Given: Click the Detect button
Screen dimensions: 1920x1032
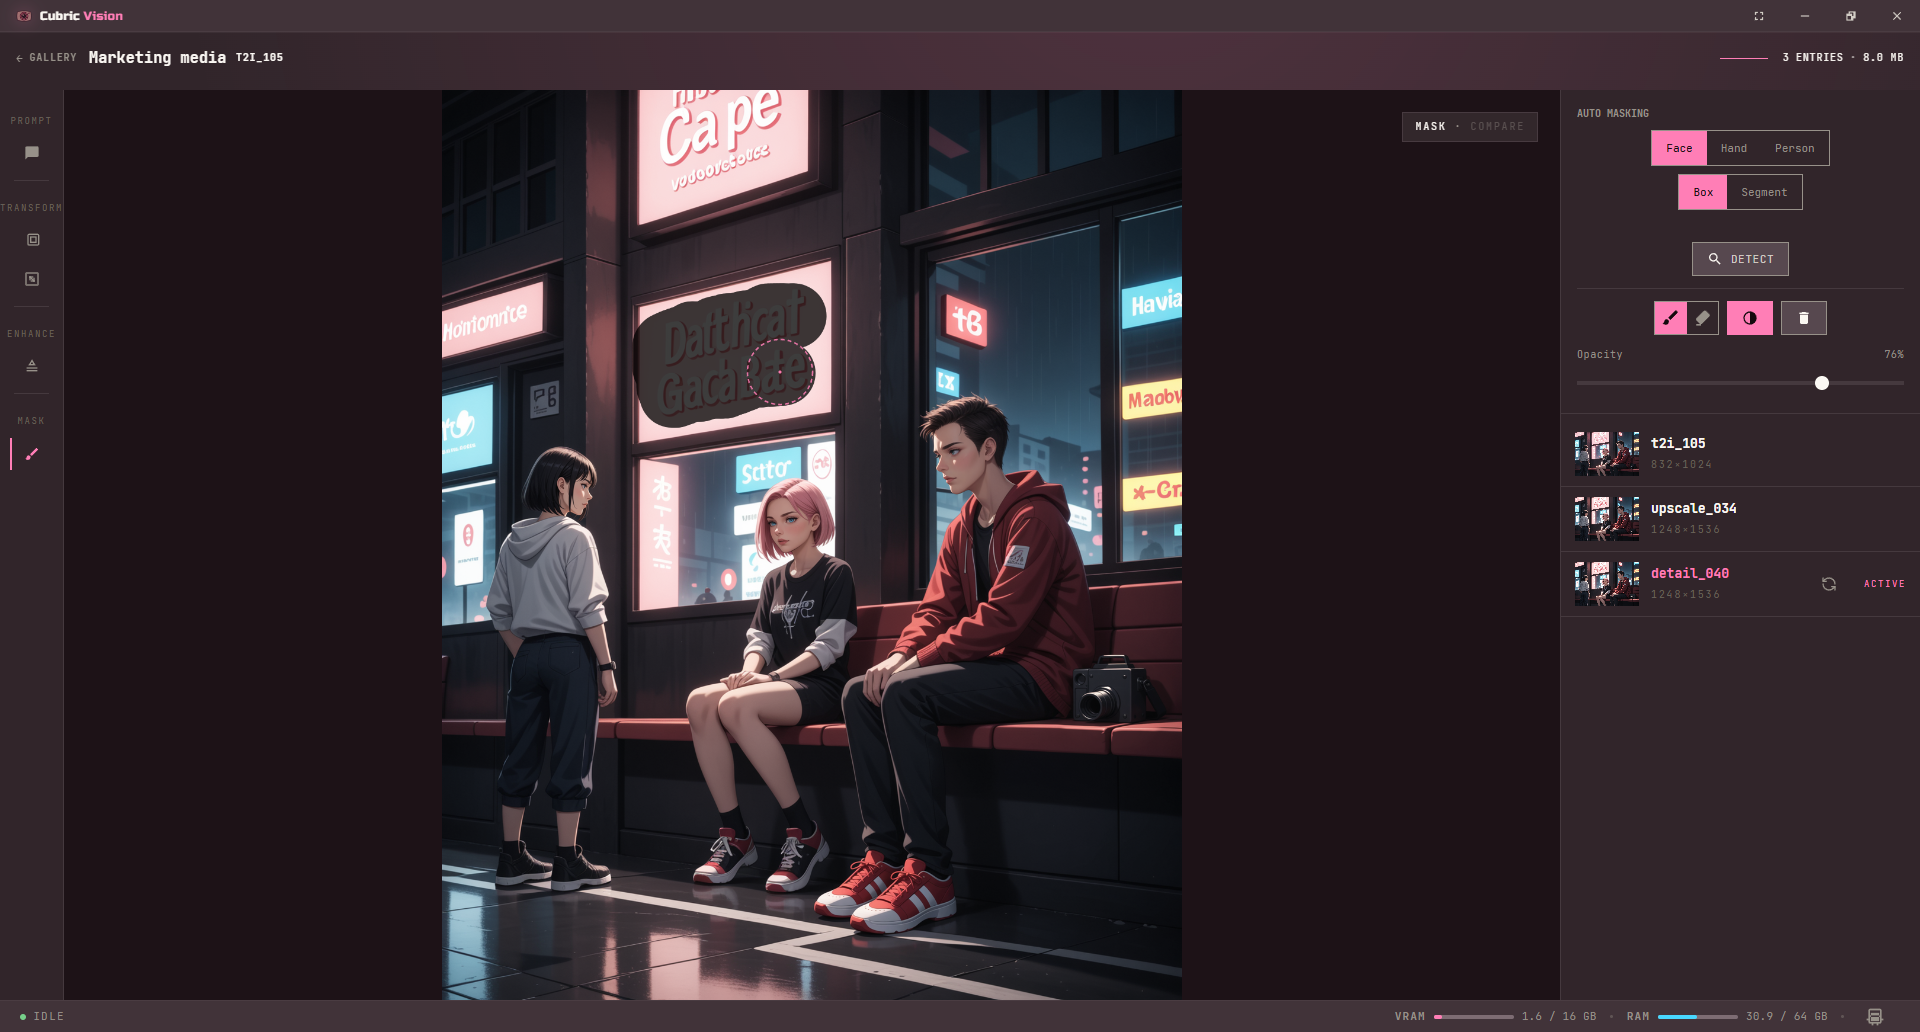Looking at the screenshot, I should tap(1740, 259).
